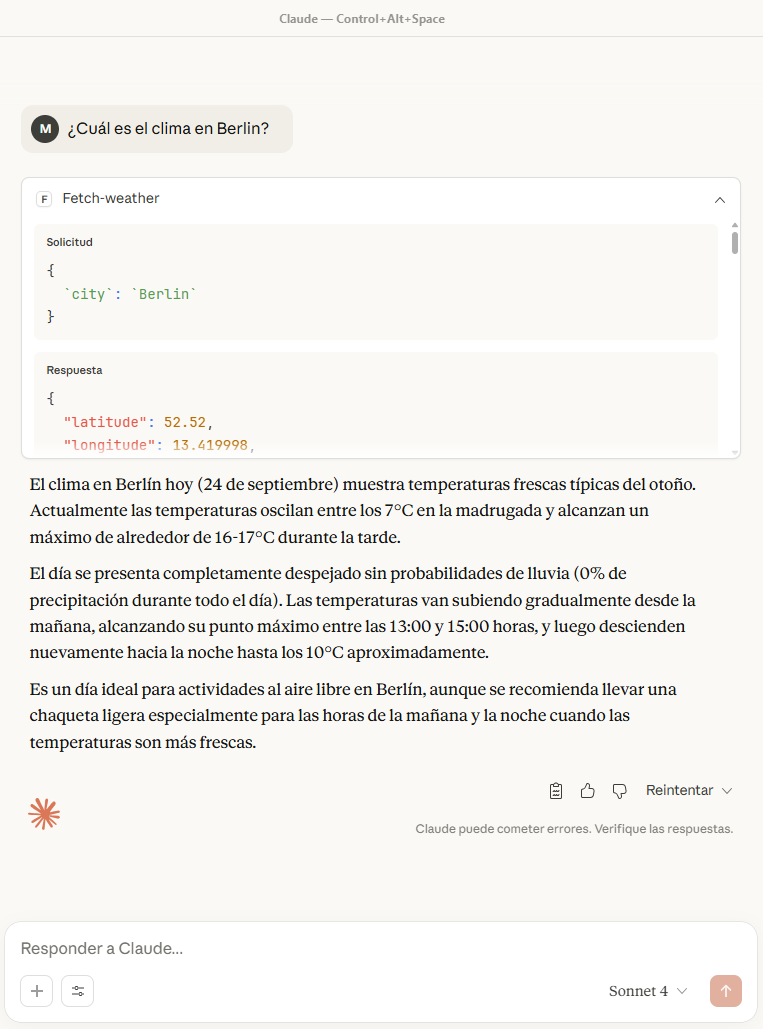Give the response a thumbs up
Image resolution: width=763 pixels, height=1029 pixels.
(x=587, y=791)
